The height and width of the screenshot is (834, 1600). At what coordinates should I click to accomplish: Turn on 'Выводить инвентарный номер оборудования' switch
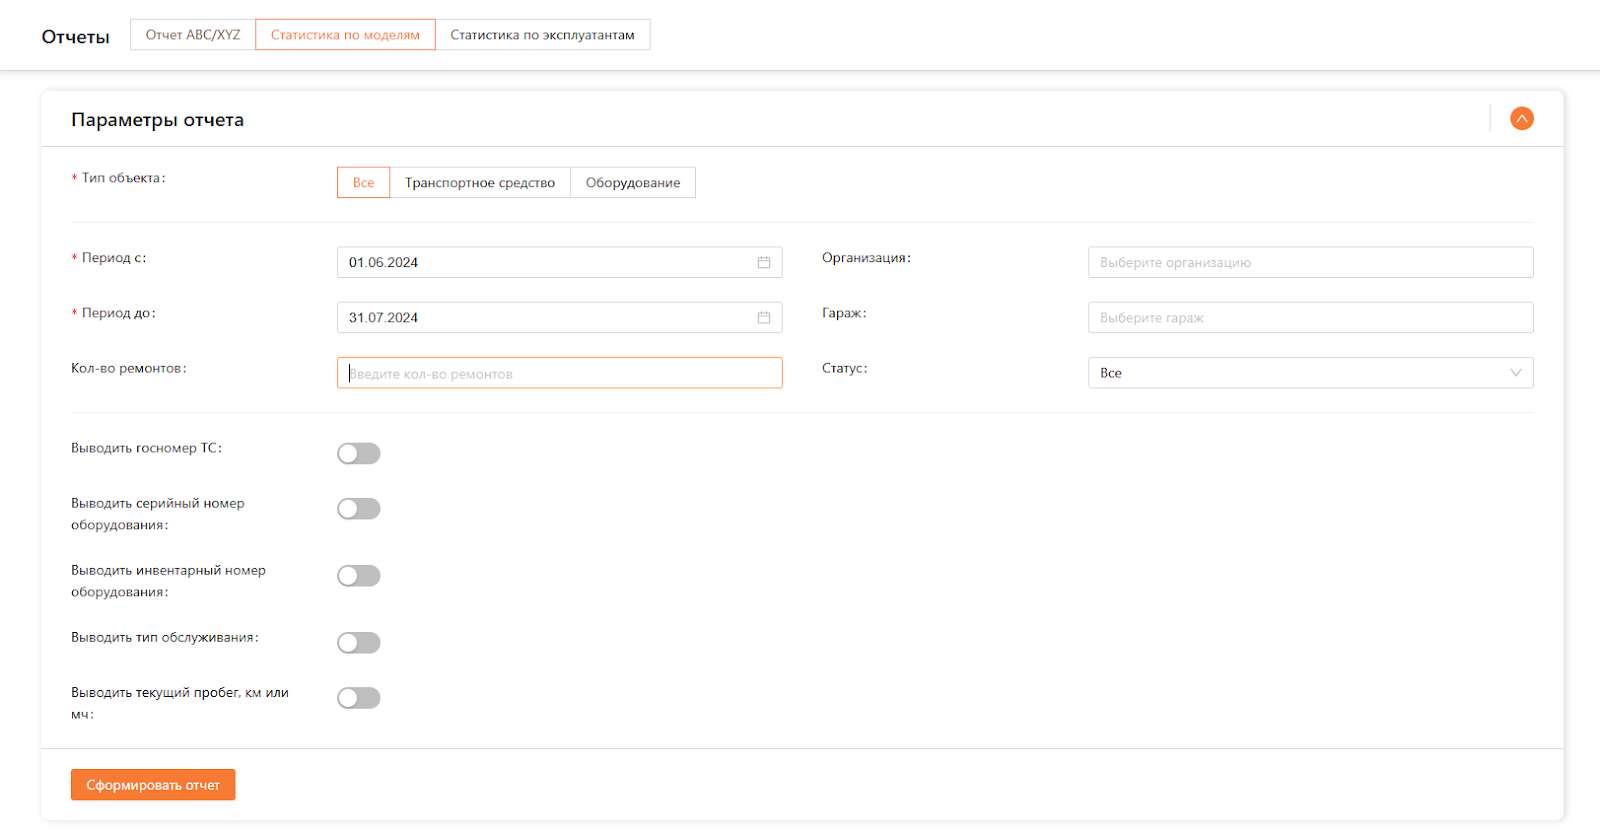(359, 576)
